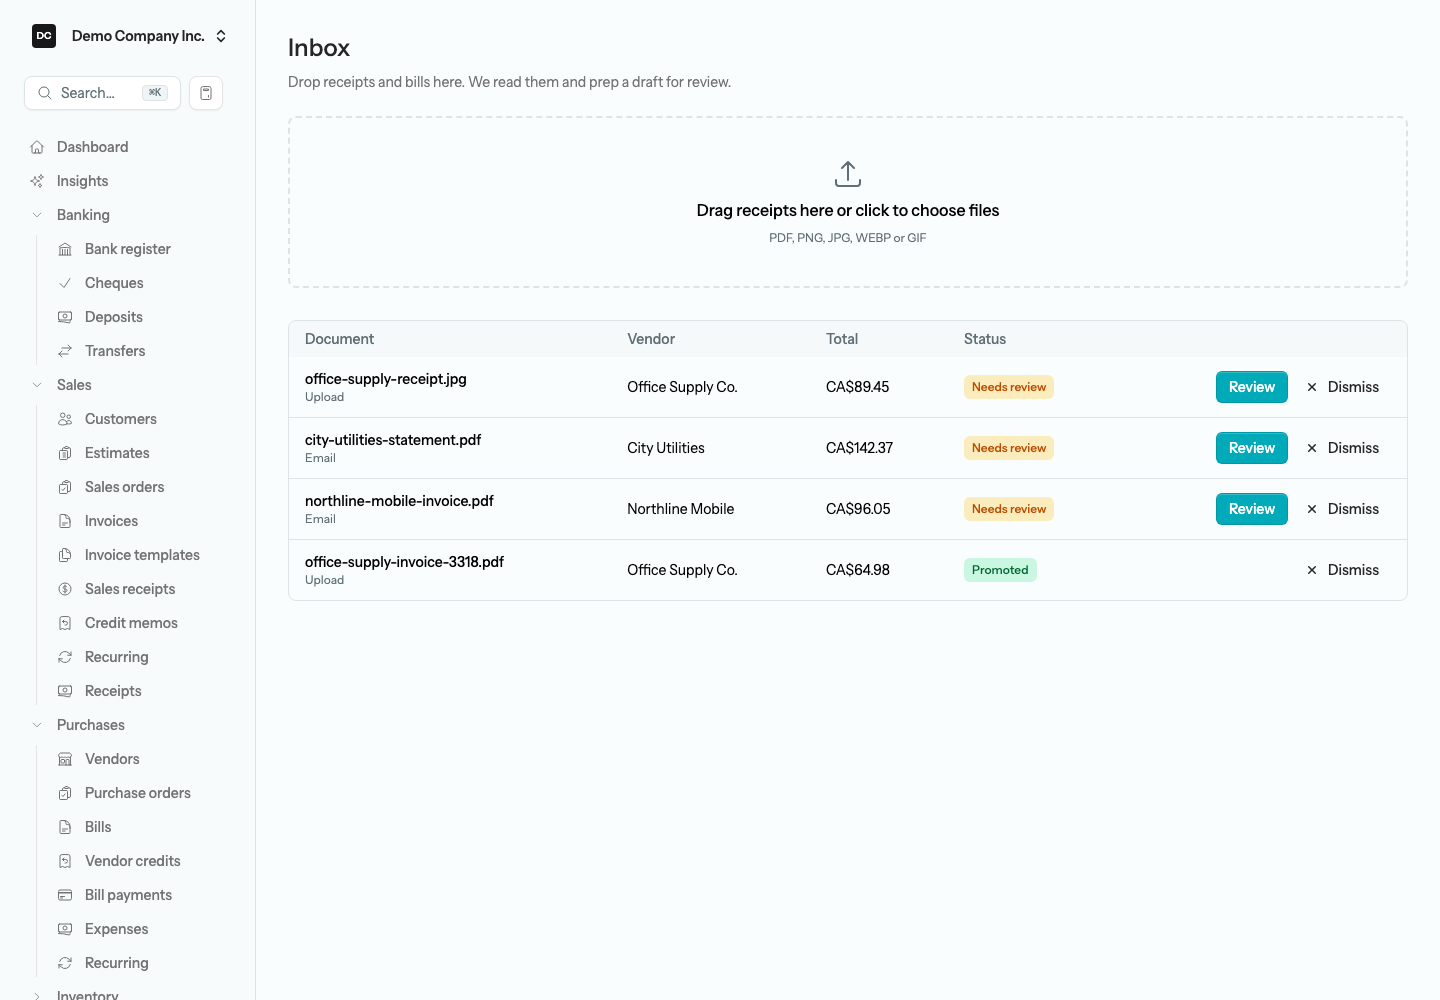Click the Credit memos icon

point(65,623)
